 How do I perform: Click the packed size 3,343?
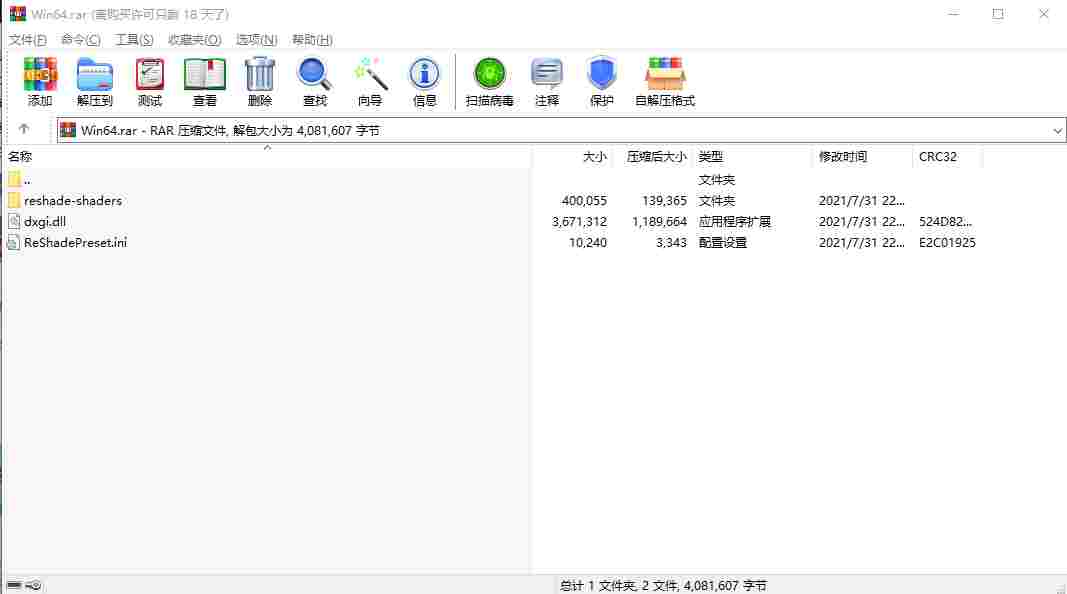click(x=672, y=242)
